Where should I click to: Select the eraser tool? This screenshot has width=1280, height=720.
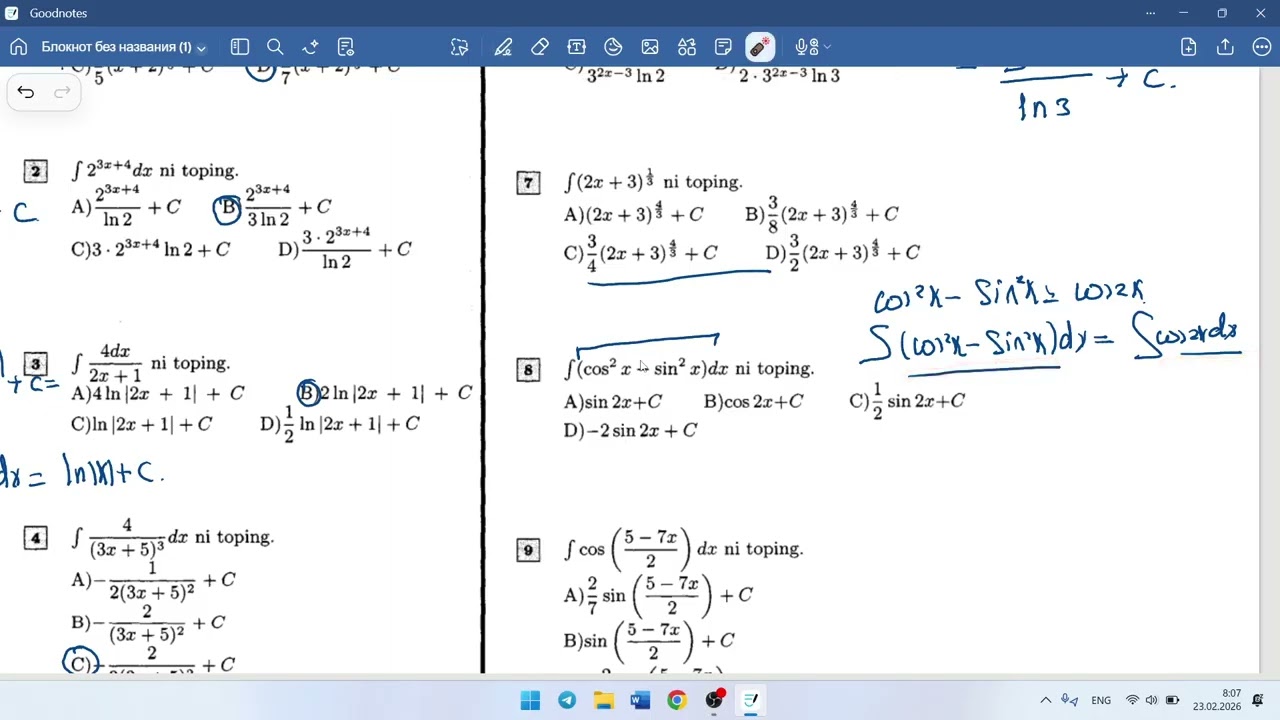tap(540, 47)
